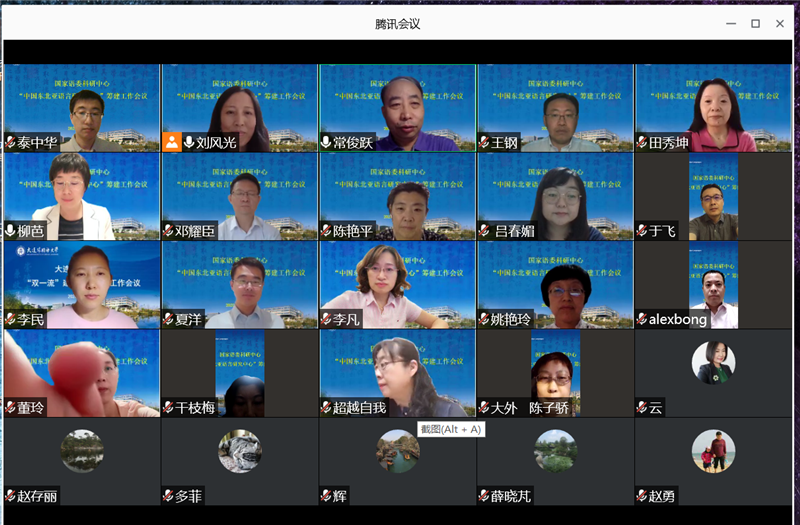
Task: Click 辉's circular avatar picture
Action: [397, 451]
